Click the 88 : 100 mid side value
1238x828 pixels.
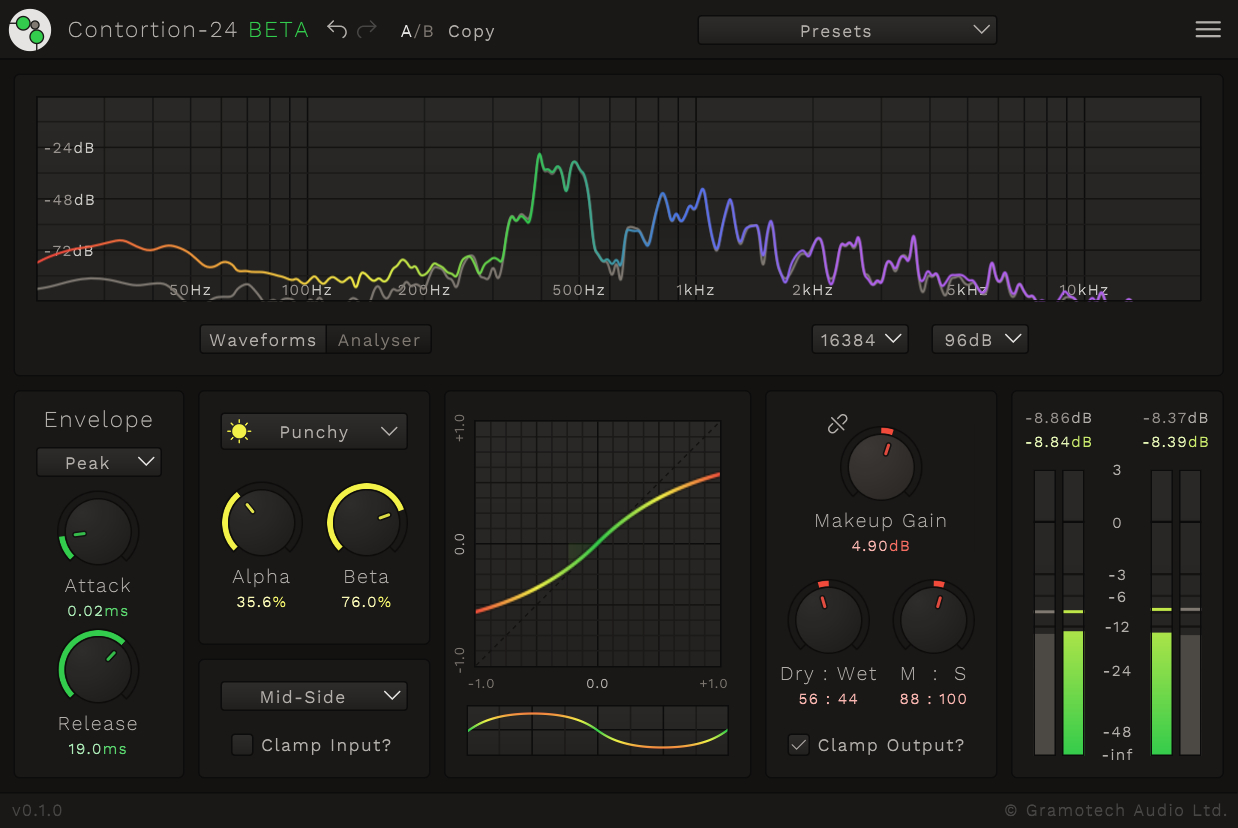933,698
